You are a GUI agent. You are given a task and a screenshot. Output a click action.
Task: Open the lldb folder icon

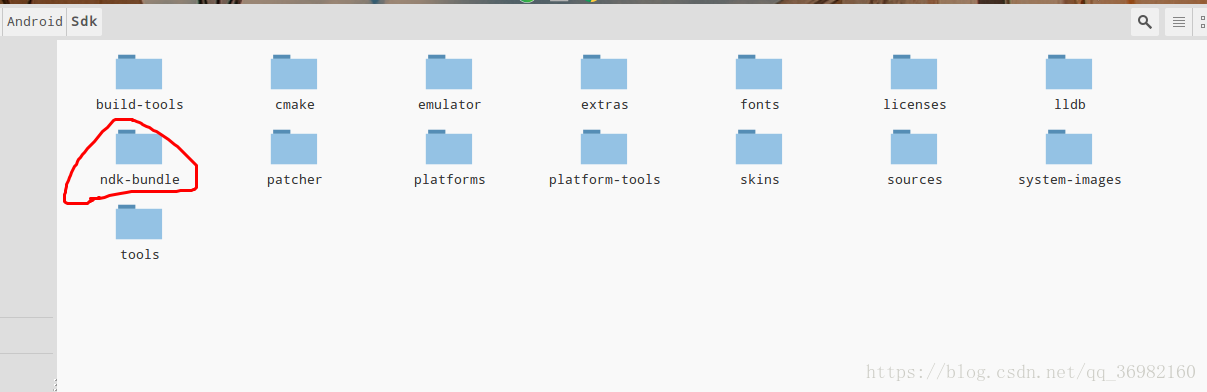pos(1069,72)
